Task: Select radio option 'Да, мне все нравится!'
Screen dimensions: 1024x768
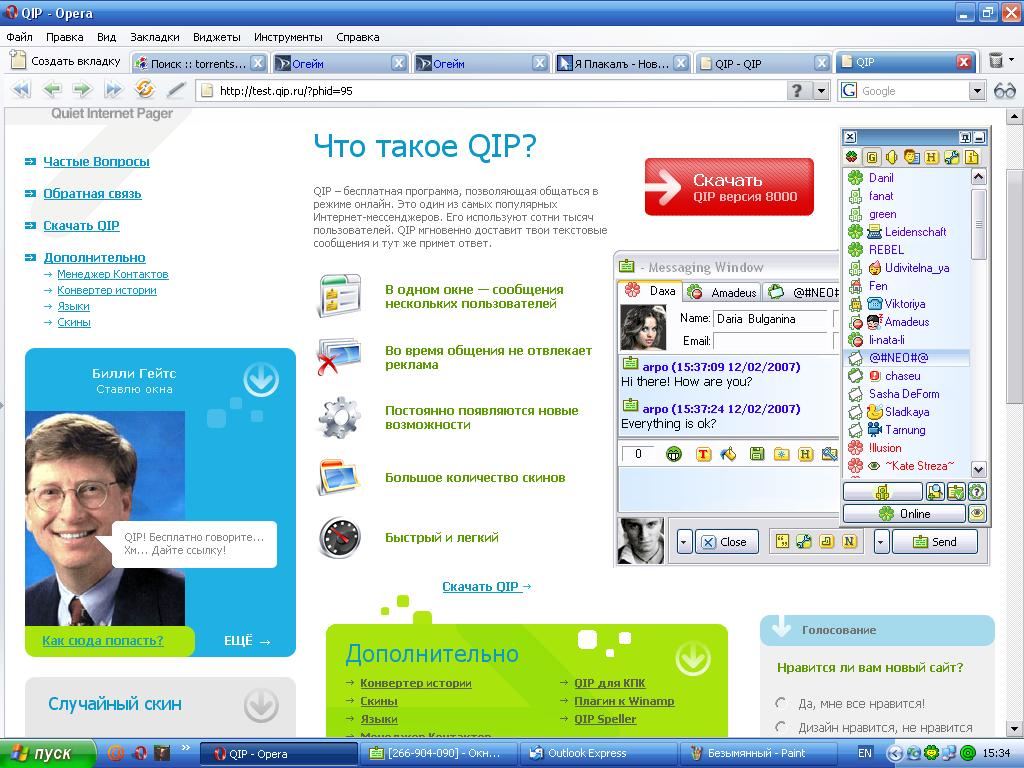Action: [x=780, y=703]
